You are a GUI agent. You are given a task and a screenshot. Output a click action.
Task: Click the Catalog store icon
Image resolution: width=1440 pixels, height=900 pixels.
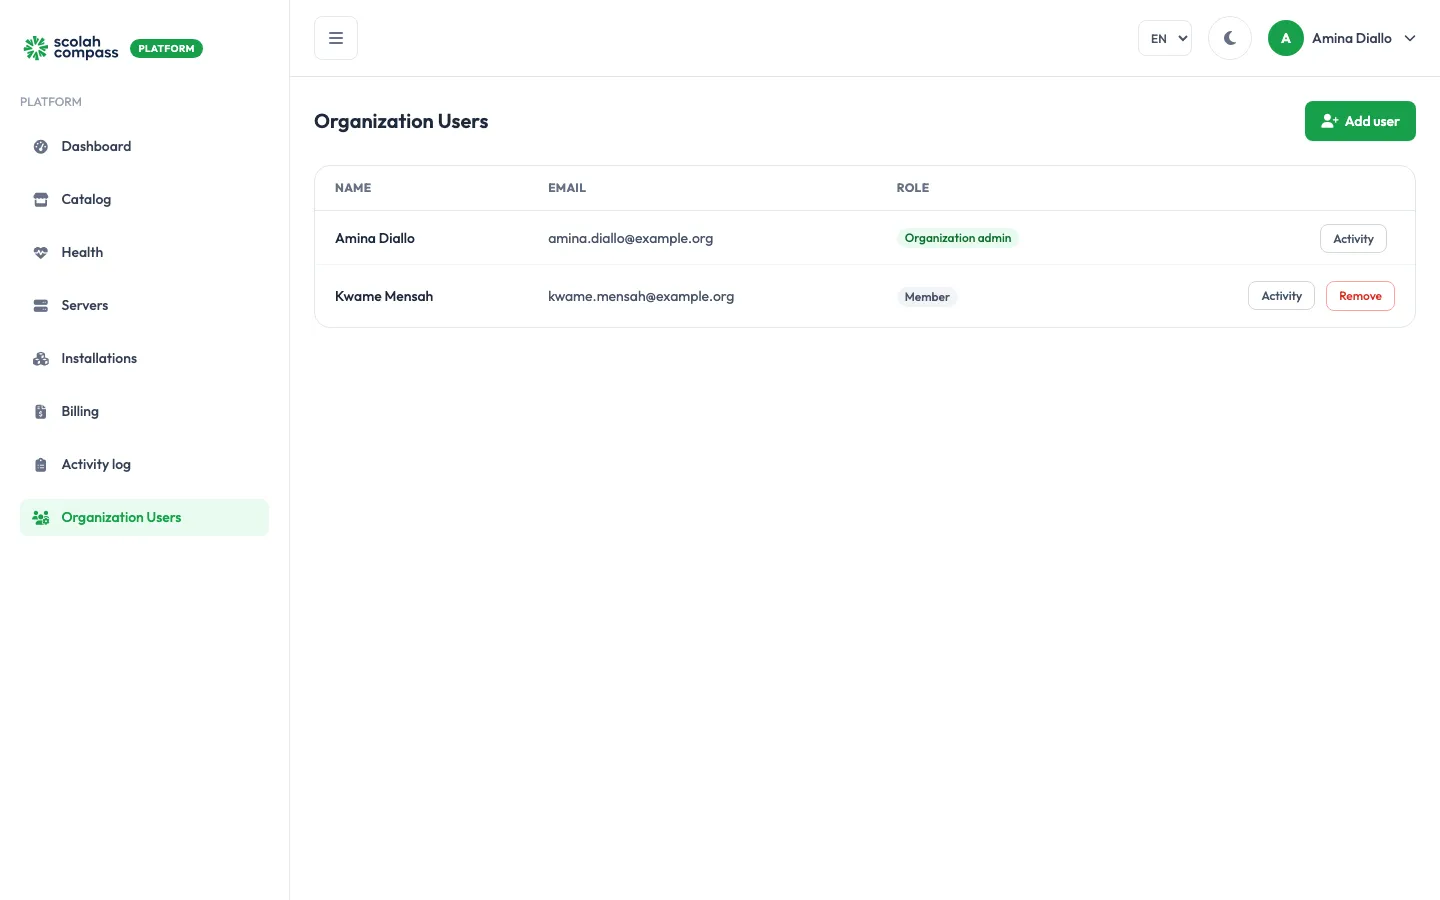coord(41,200)
